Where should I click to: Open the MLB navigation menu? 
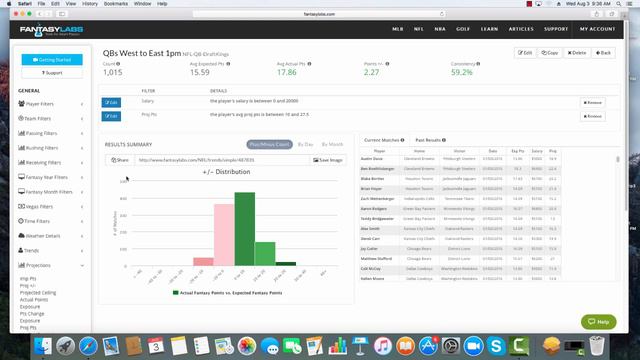398,29
